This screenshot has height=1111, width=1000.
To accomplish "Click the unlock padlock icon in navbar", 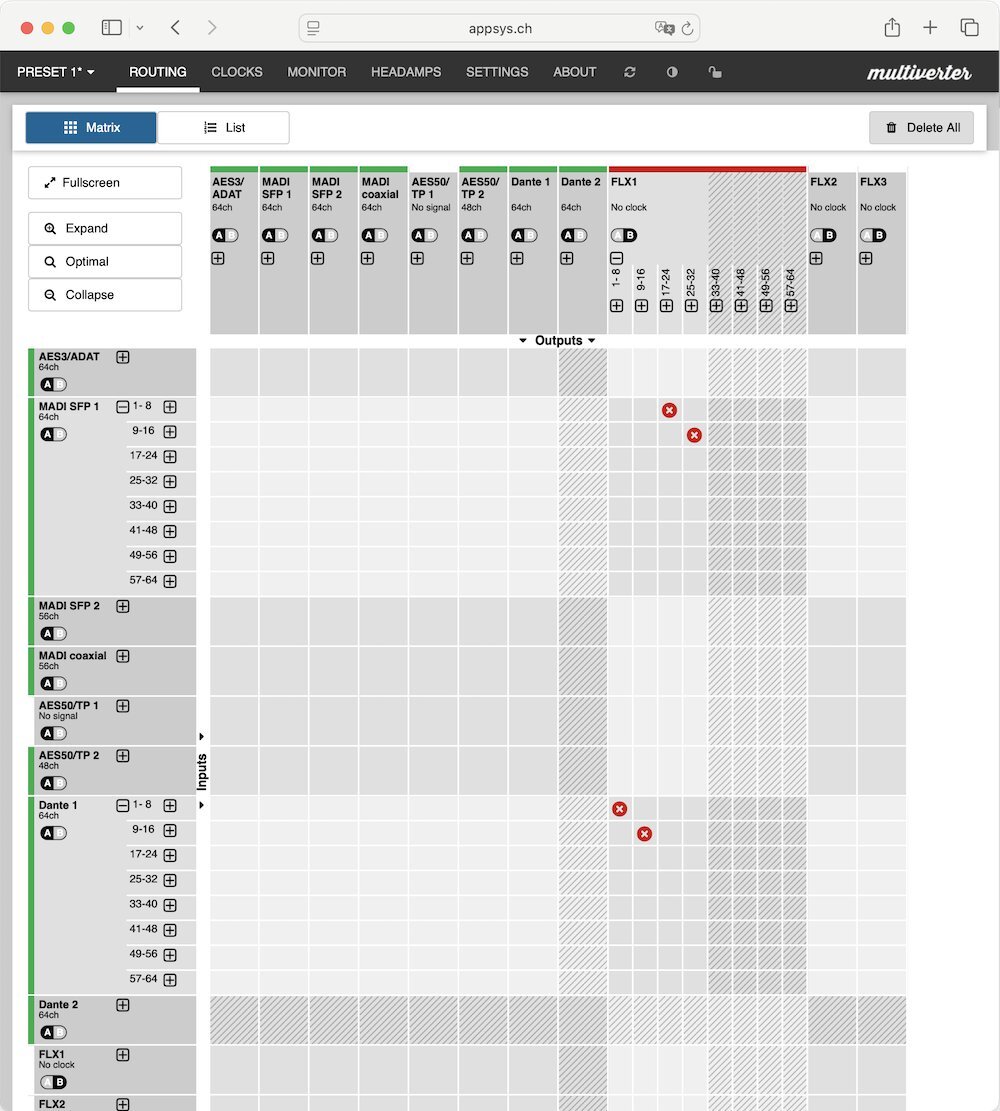I will click(x=715, y=72).
